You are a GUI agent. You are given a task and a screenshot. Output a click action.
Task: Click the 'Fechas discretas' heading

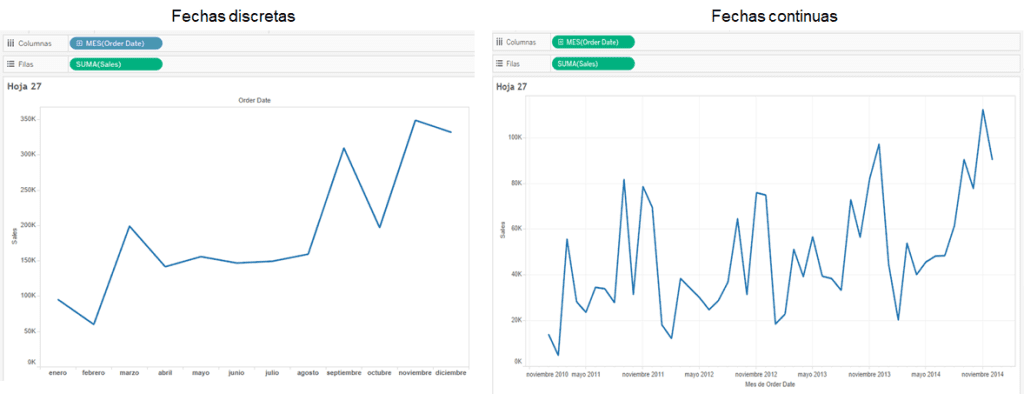click(x=234, y=16)
